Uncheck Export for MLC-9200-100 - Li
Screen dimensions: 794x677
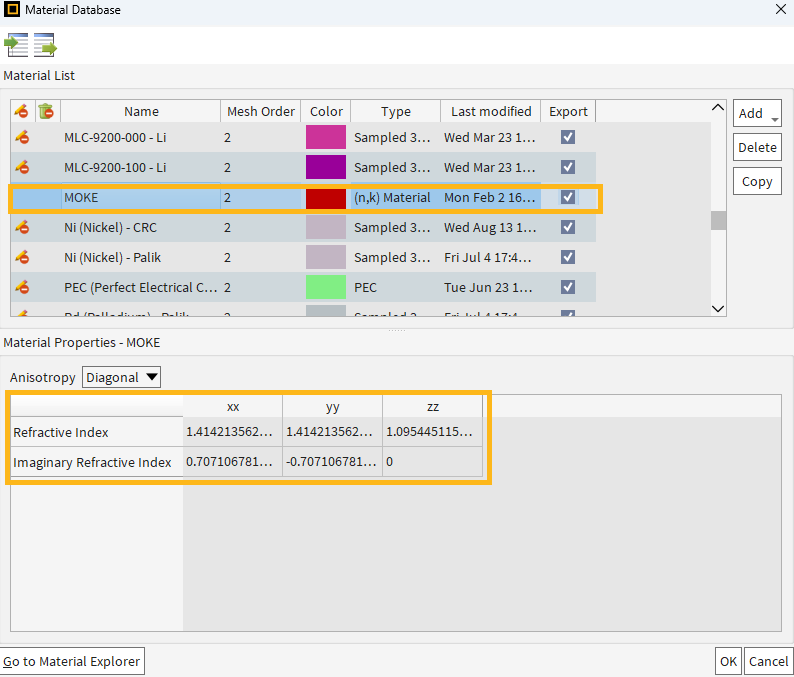568,167
